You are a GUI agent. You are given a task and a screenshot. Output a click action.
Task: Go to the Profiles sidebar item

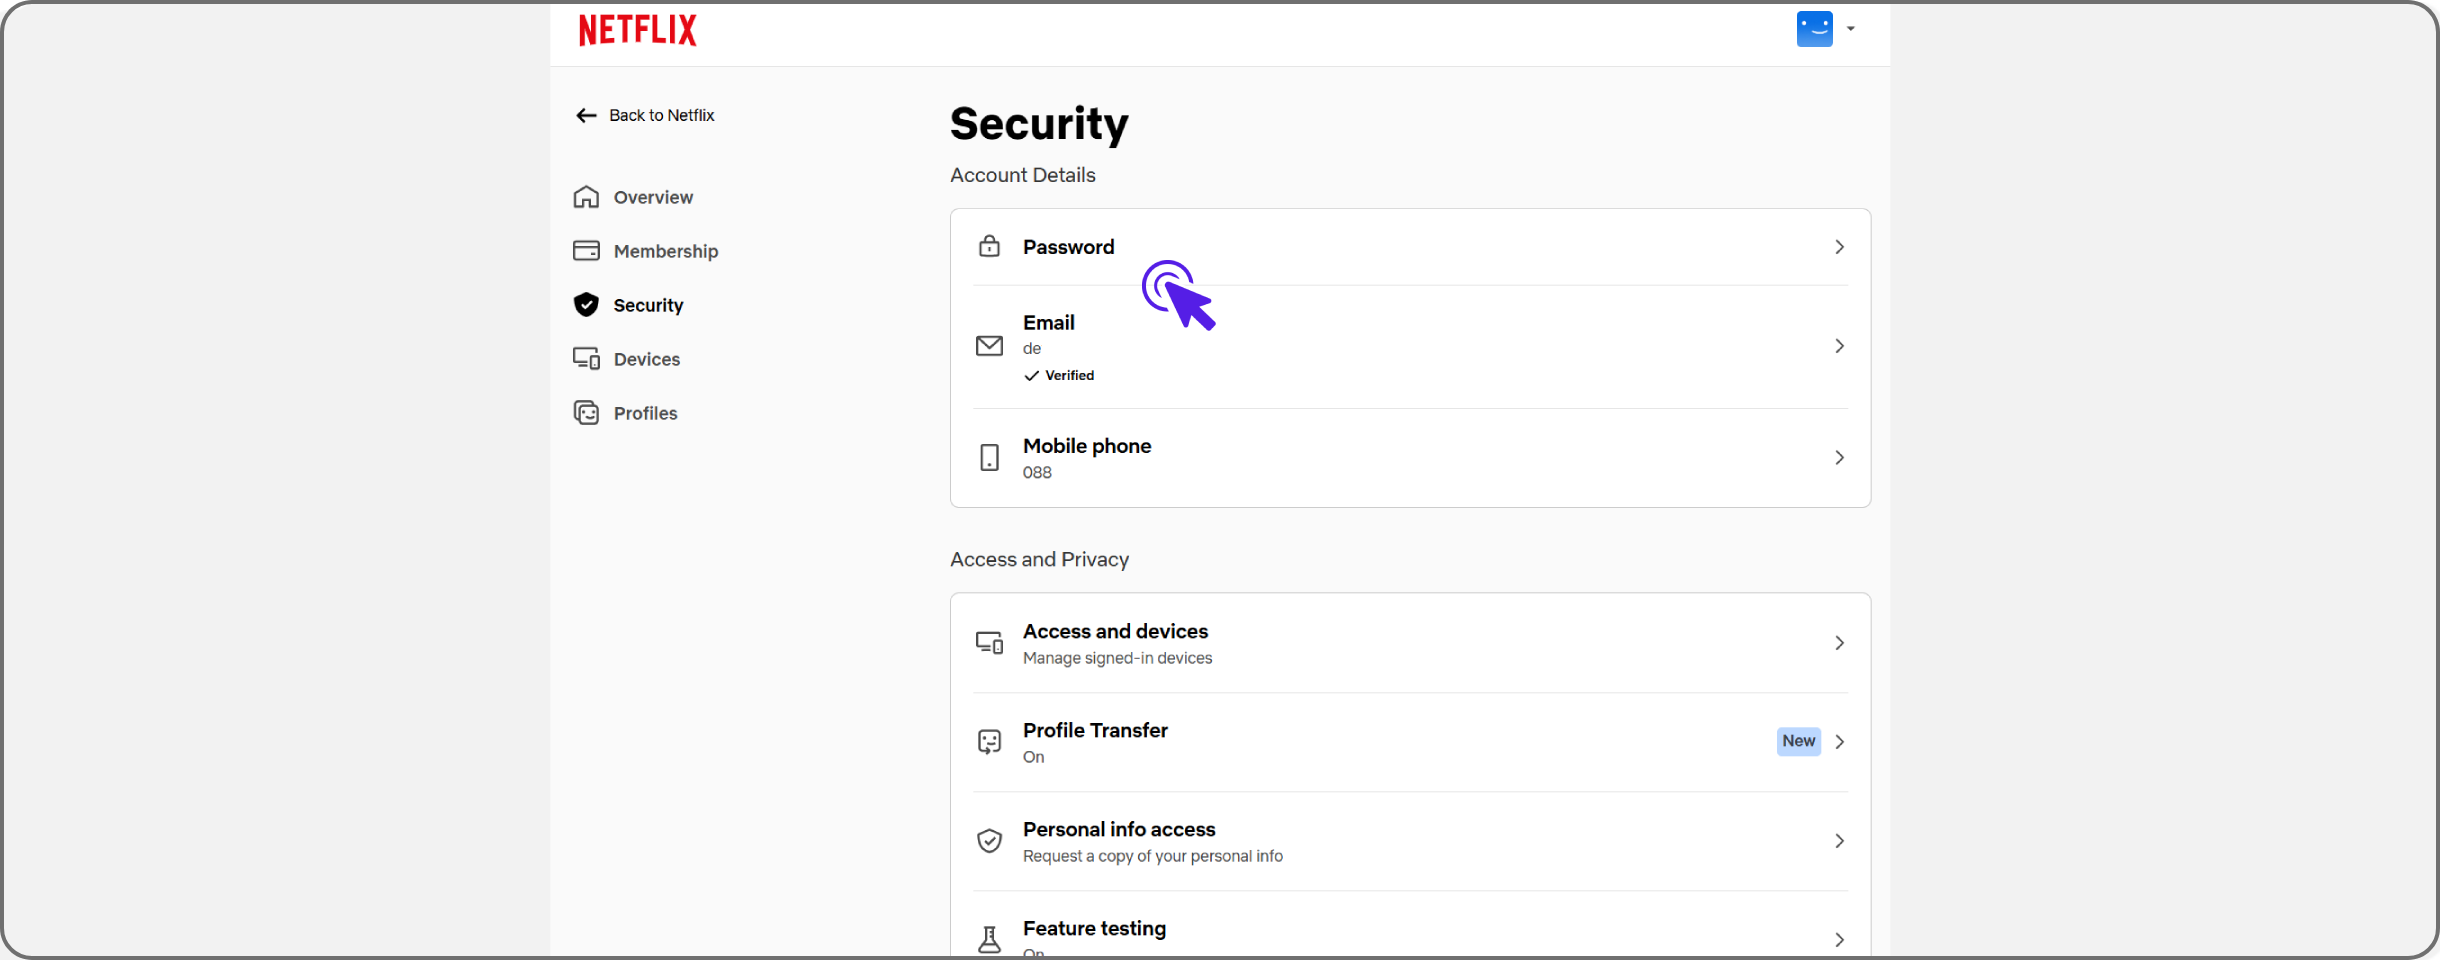(645, 413)
